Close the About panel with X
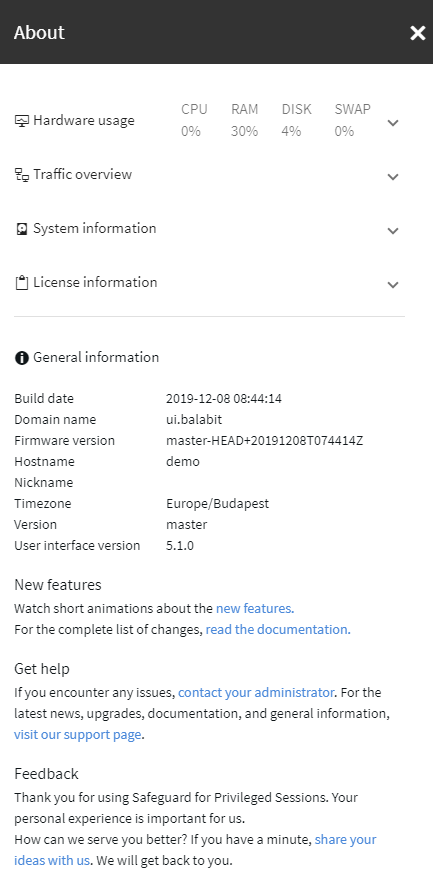Viewport: 433px width, 870px height. (417, 33)
